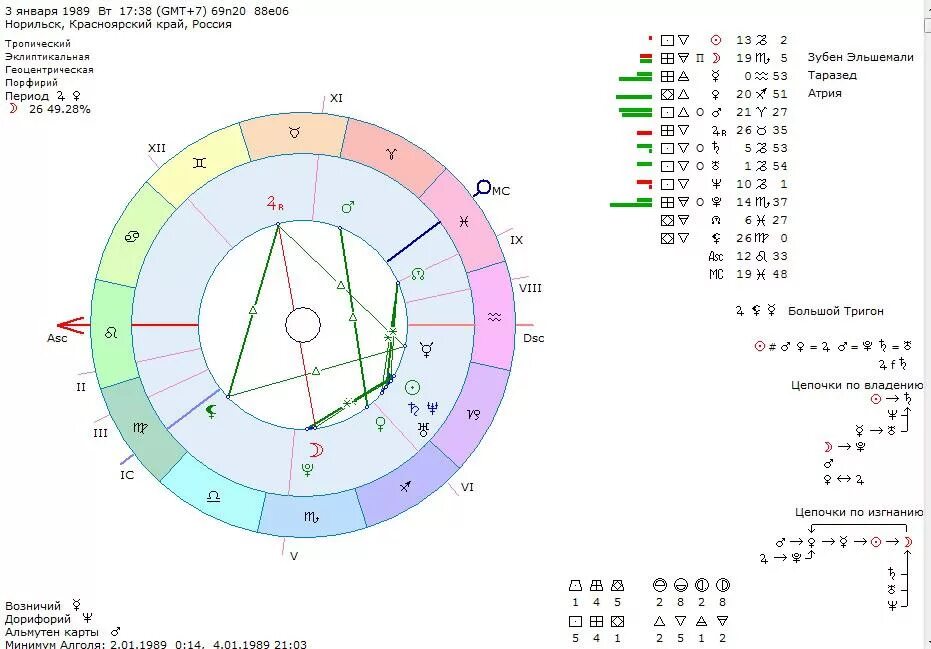Select the Aquarius sign on the zodiac ring
Screen dimensions: 931x649
click(x=495, y=317)
